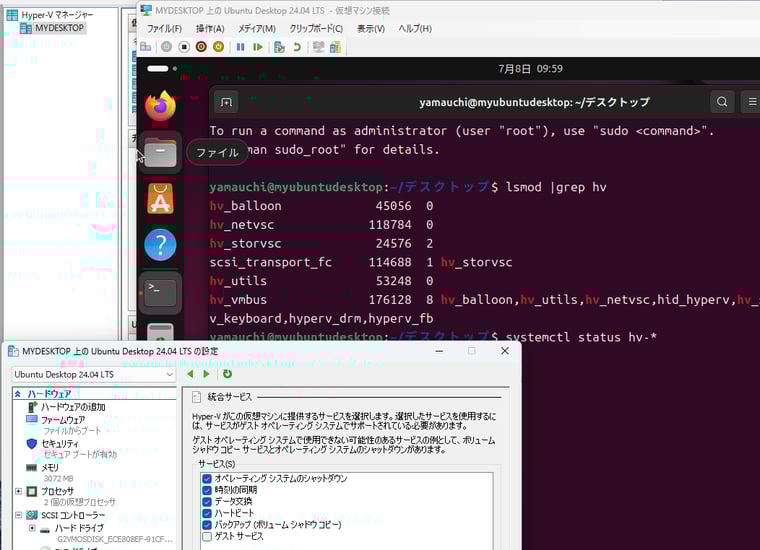Click the 統合サービス page icon

point(196,397)
